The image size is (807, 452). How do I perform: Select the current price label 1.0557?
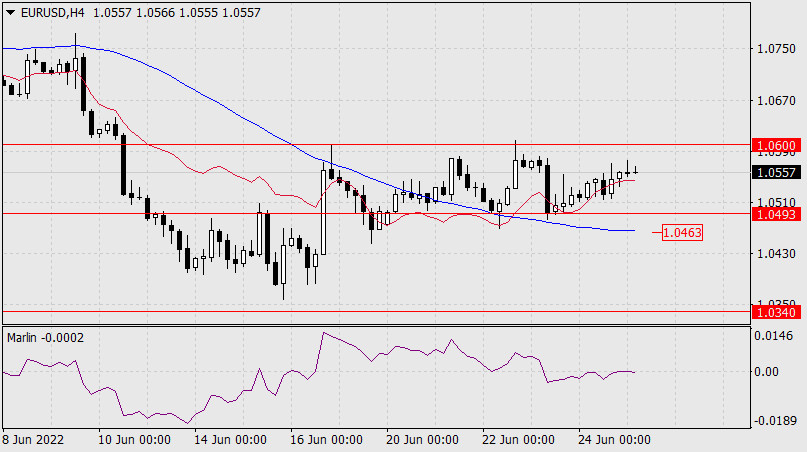coord(776,172)
